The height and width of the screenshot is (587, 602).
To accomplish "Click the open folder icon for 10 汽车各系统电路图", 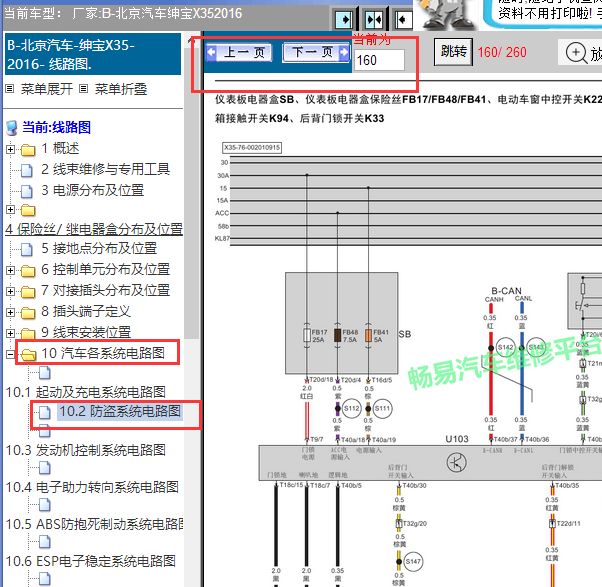I will coord(28,354).
